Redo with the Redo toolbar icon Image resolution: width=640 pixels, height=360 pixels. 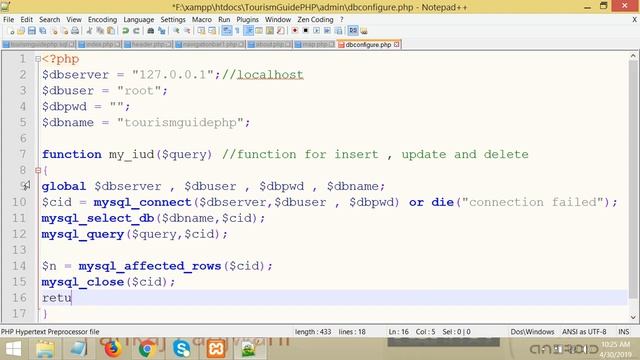click(136, 31)
